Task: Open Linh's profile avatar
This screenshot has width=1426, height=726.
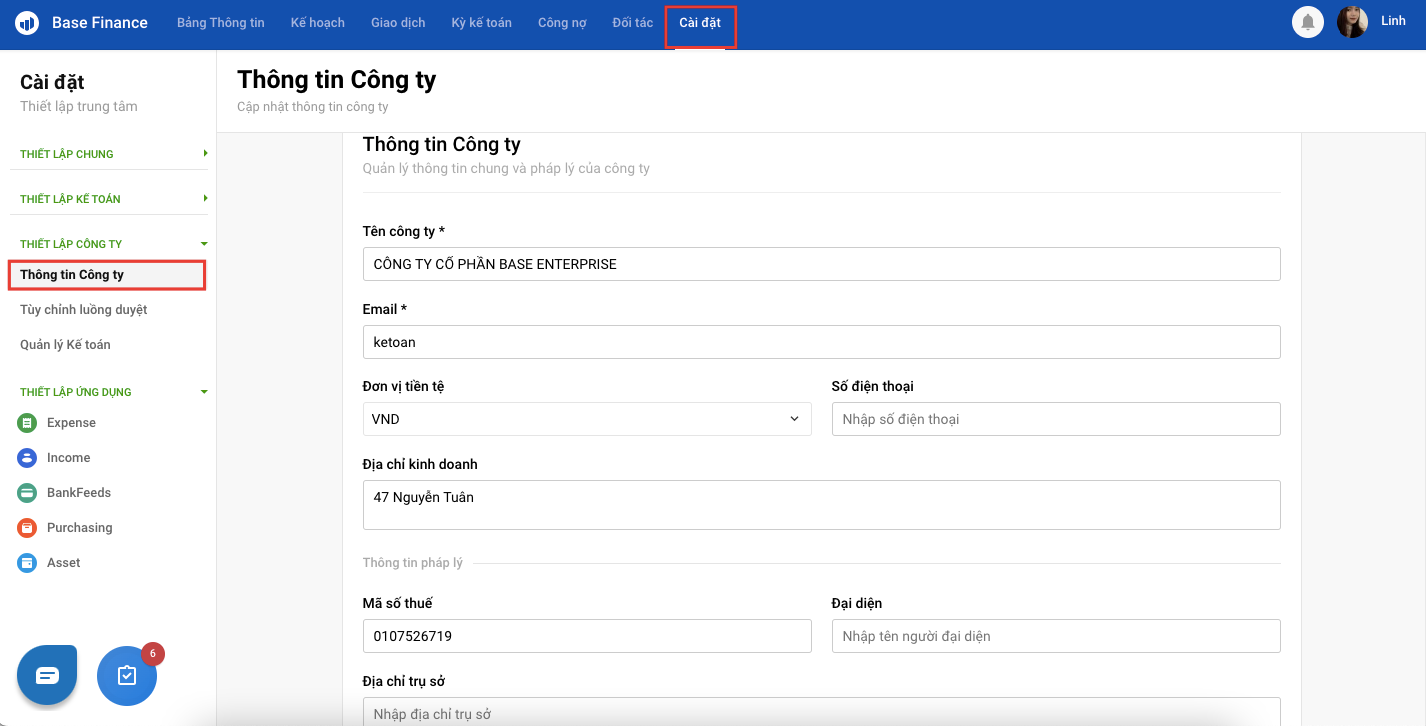Action: click(x=1352, y=22)
